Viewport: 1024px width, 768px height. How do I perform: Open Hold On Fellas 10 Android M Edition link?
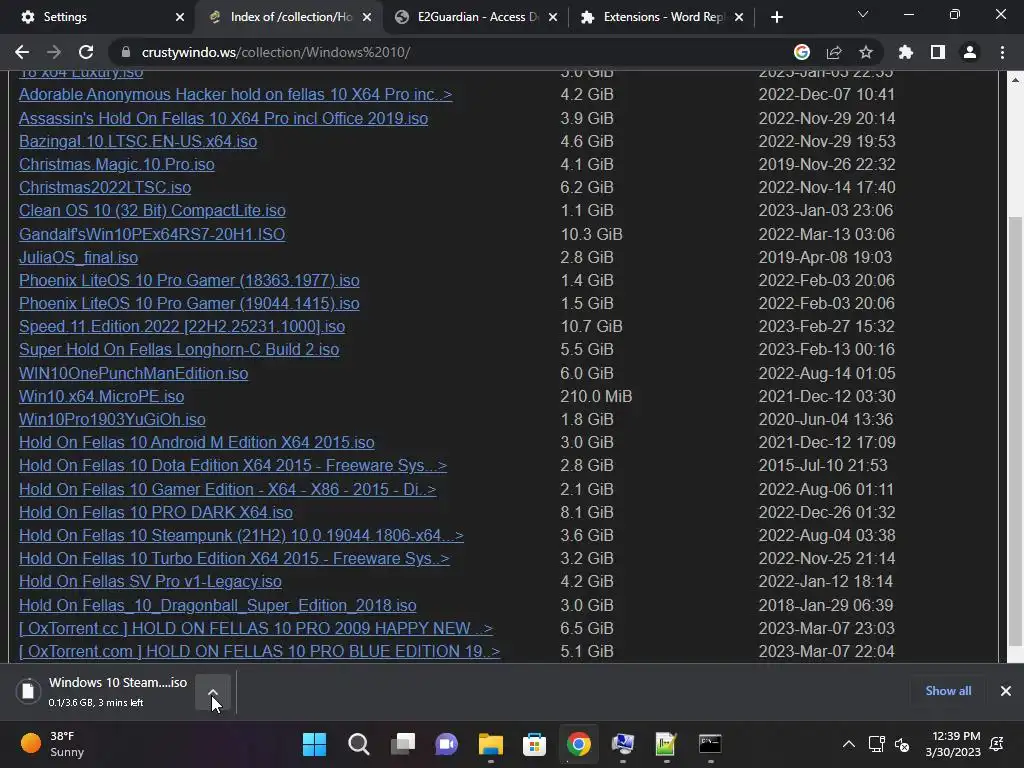click(x=197, y=442)
